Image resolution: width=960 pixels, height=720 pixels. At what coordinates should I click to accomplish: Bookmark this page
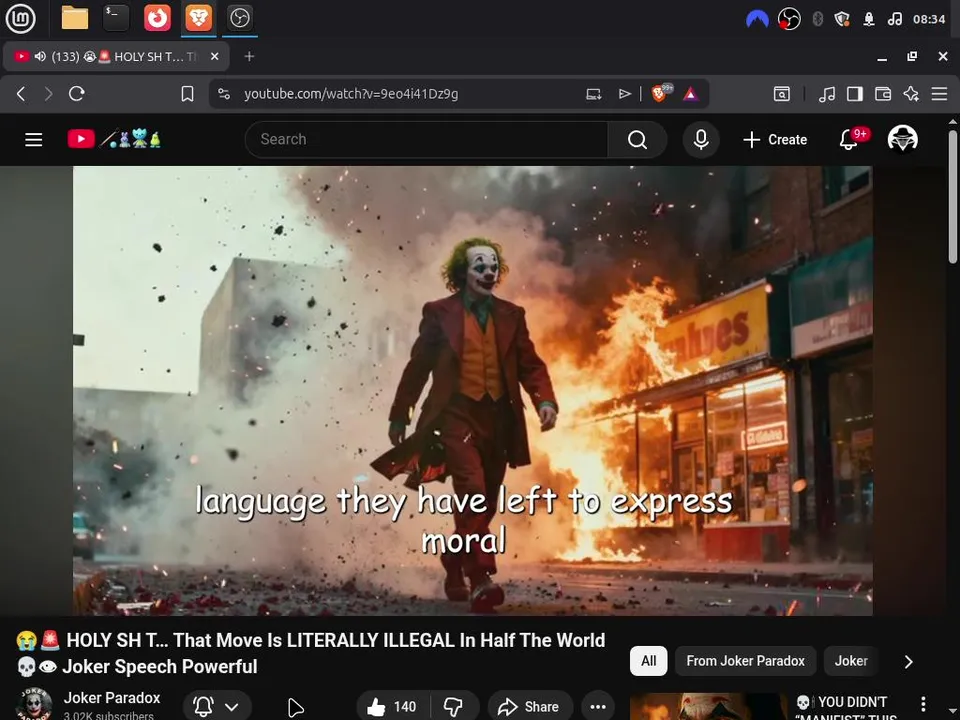coord(187,94)
